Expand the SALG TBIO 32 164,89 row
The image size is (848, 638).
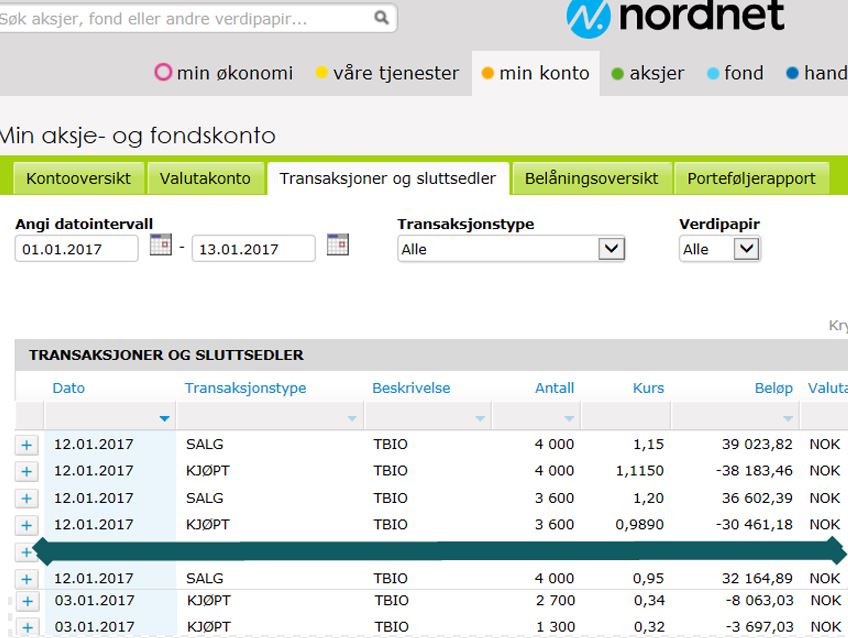coord(26,579)
